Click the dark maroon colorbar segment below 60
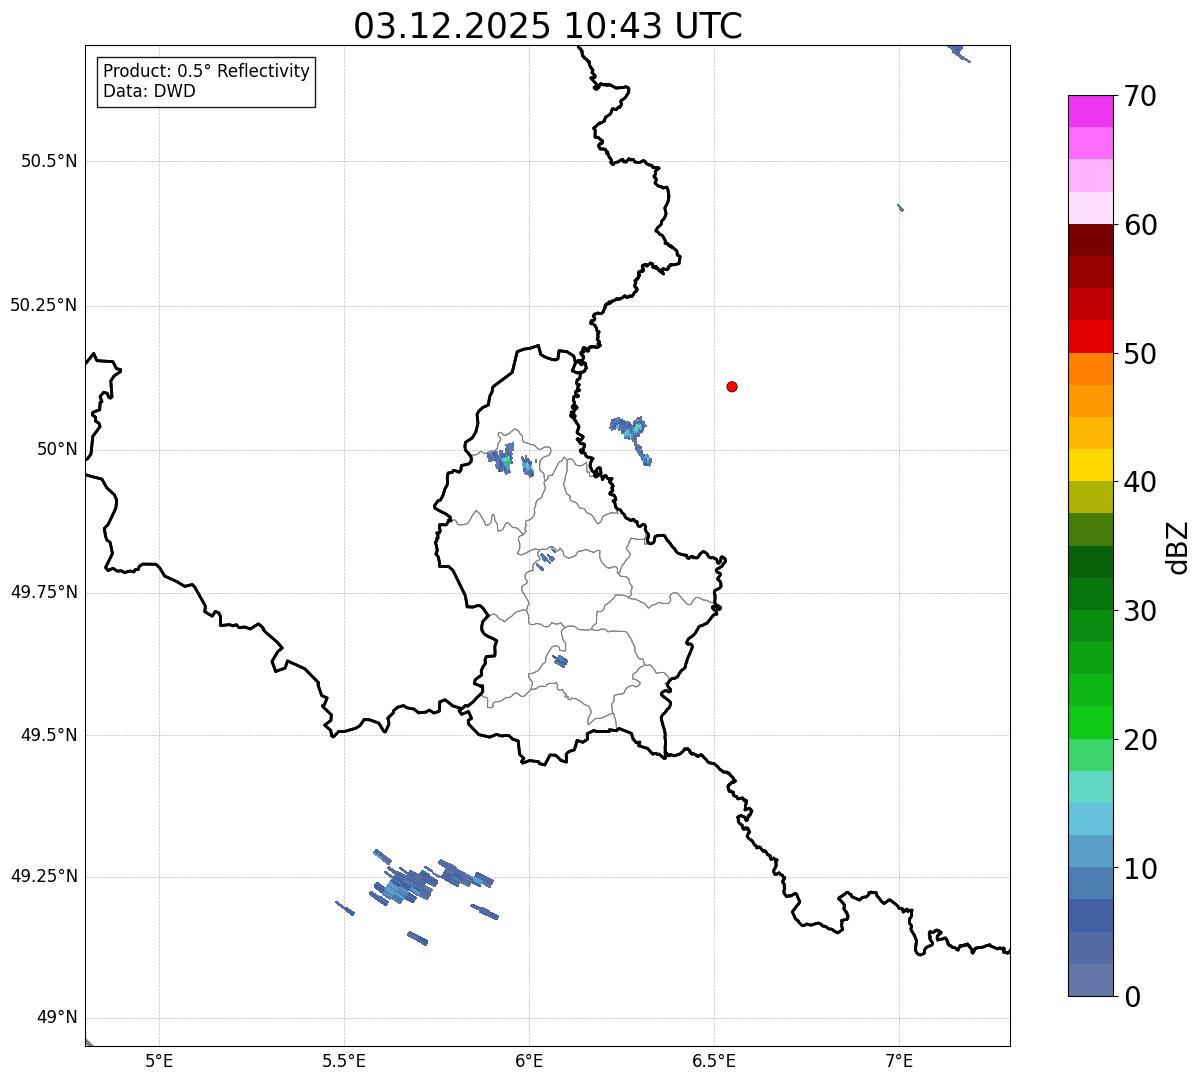The height and width of the screenshot is (1081, 1202). [1090, 240]
